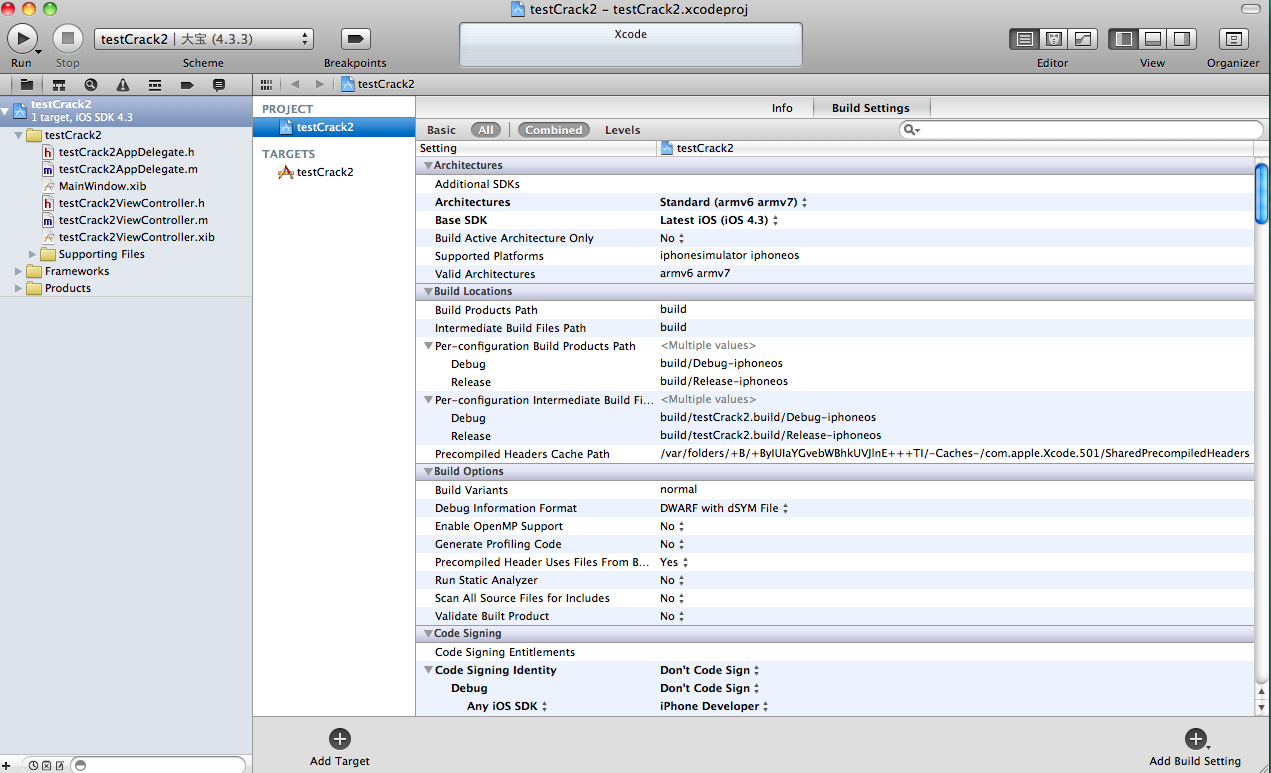Open testCrack2AppDelegate.h file
Viewport: 1271px width, 773px height.
pyautogui.click(x=126, y=152)
